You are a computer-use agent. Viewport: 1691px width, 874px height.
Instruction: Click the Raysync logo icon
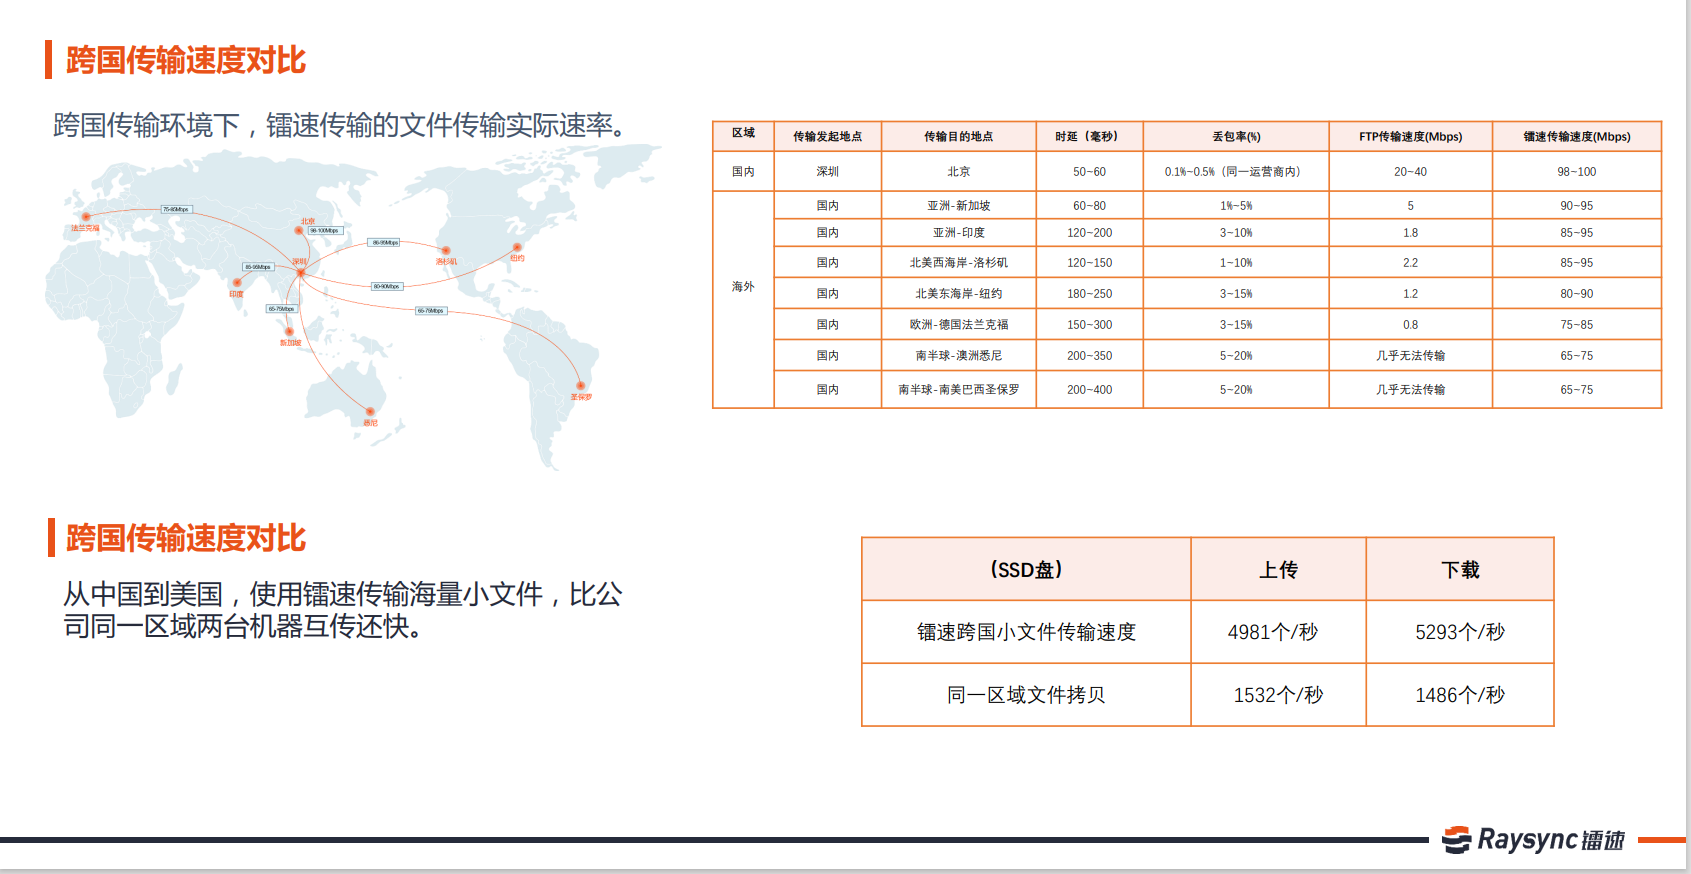[x=1456, y=840]
